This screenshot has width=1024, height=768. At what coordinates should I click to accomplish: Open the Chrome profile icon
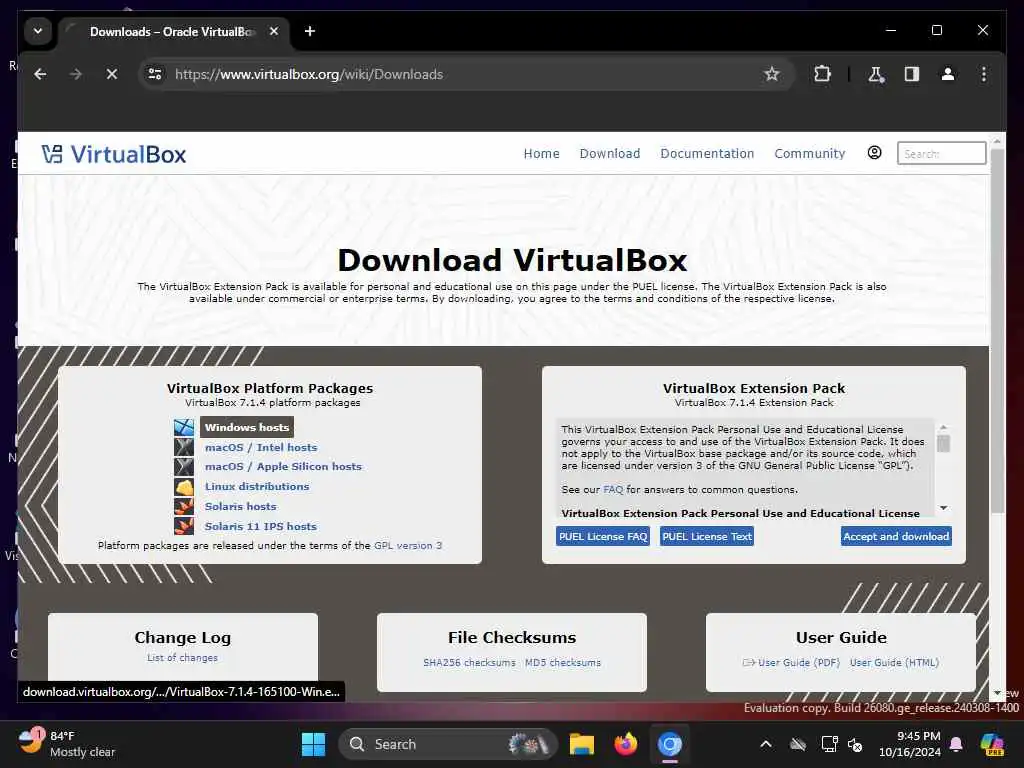(948, 74)
